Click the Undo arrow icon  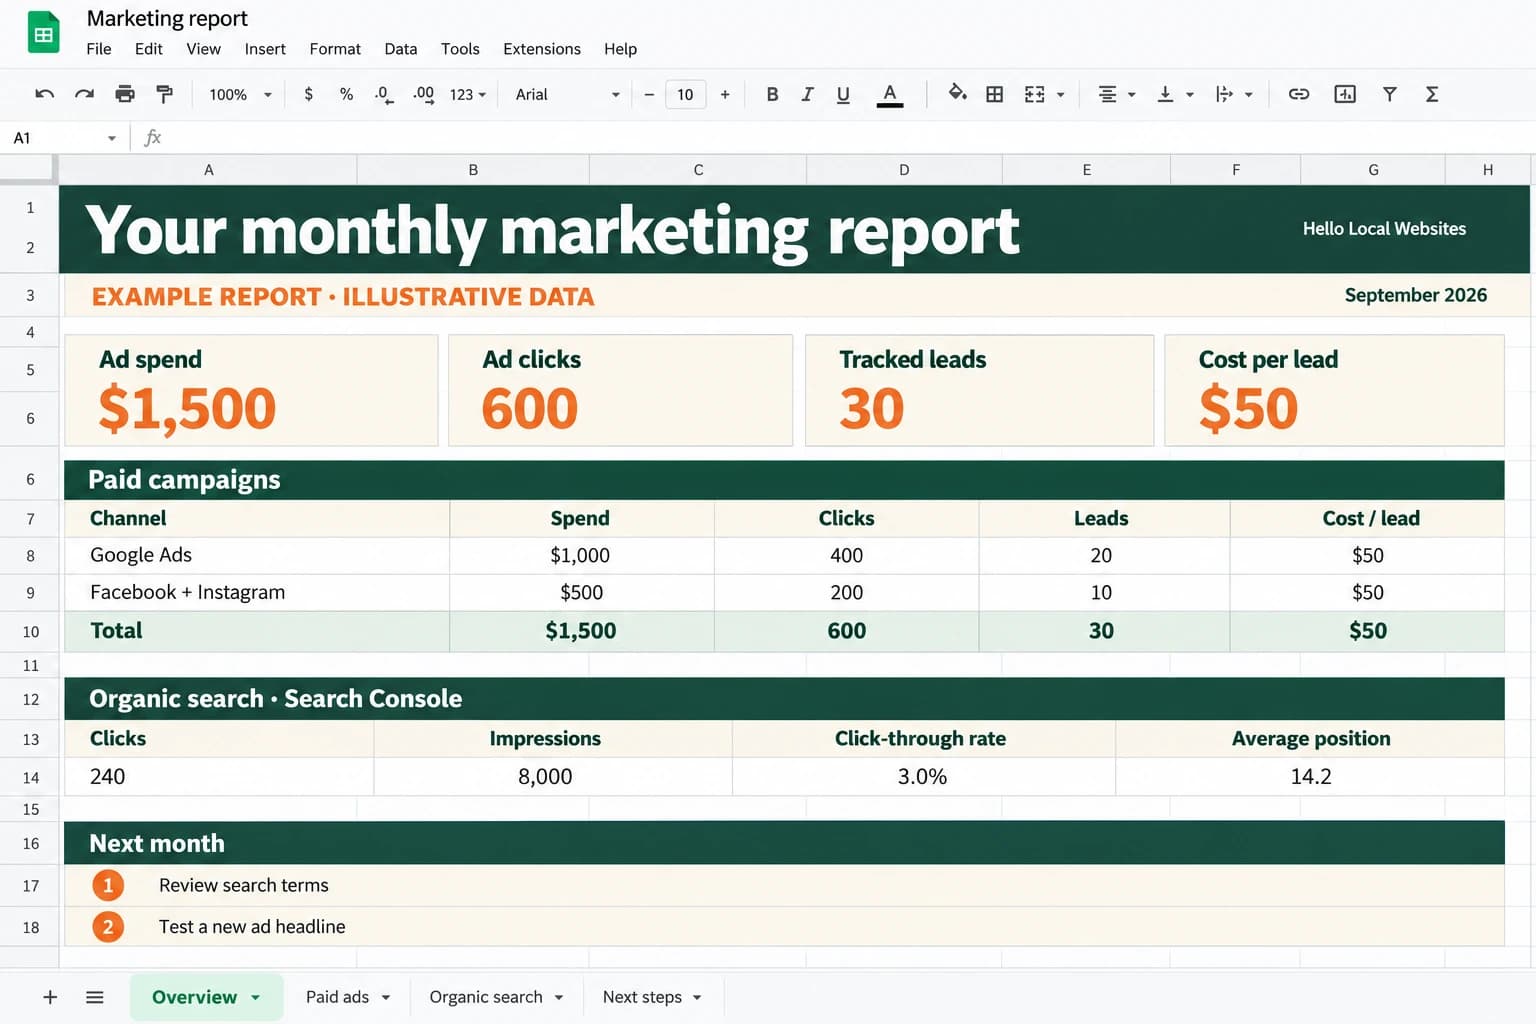pos(44,94)
